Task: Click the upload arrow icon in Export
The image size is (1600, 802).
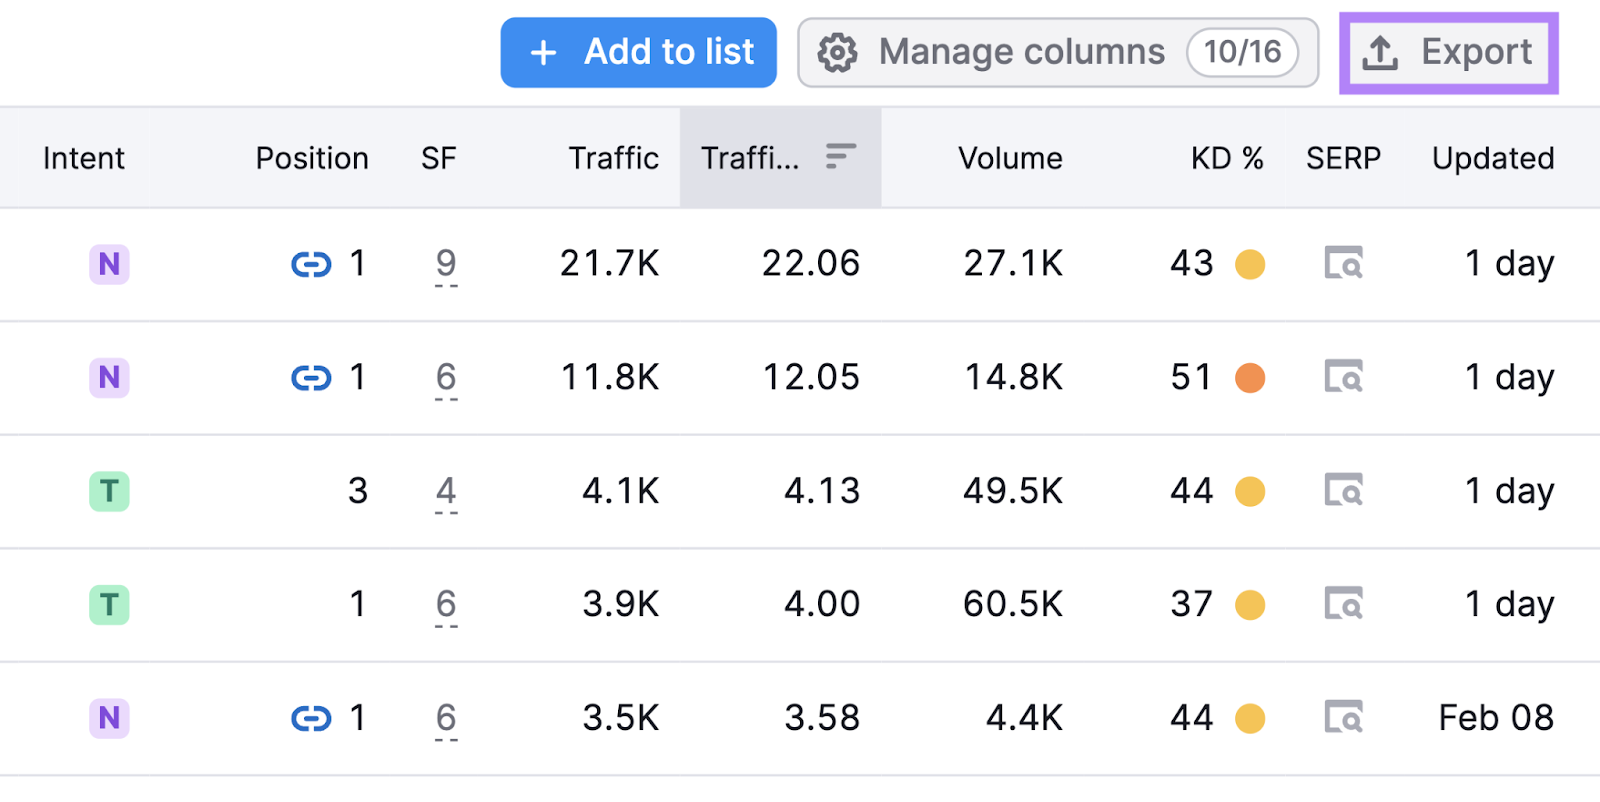Action: click(1380, 52)
